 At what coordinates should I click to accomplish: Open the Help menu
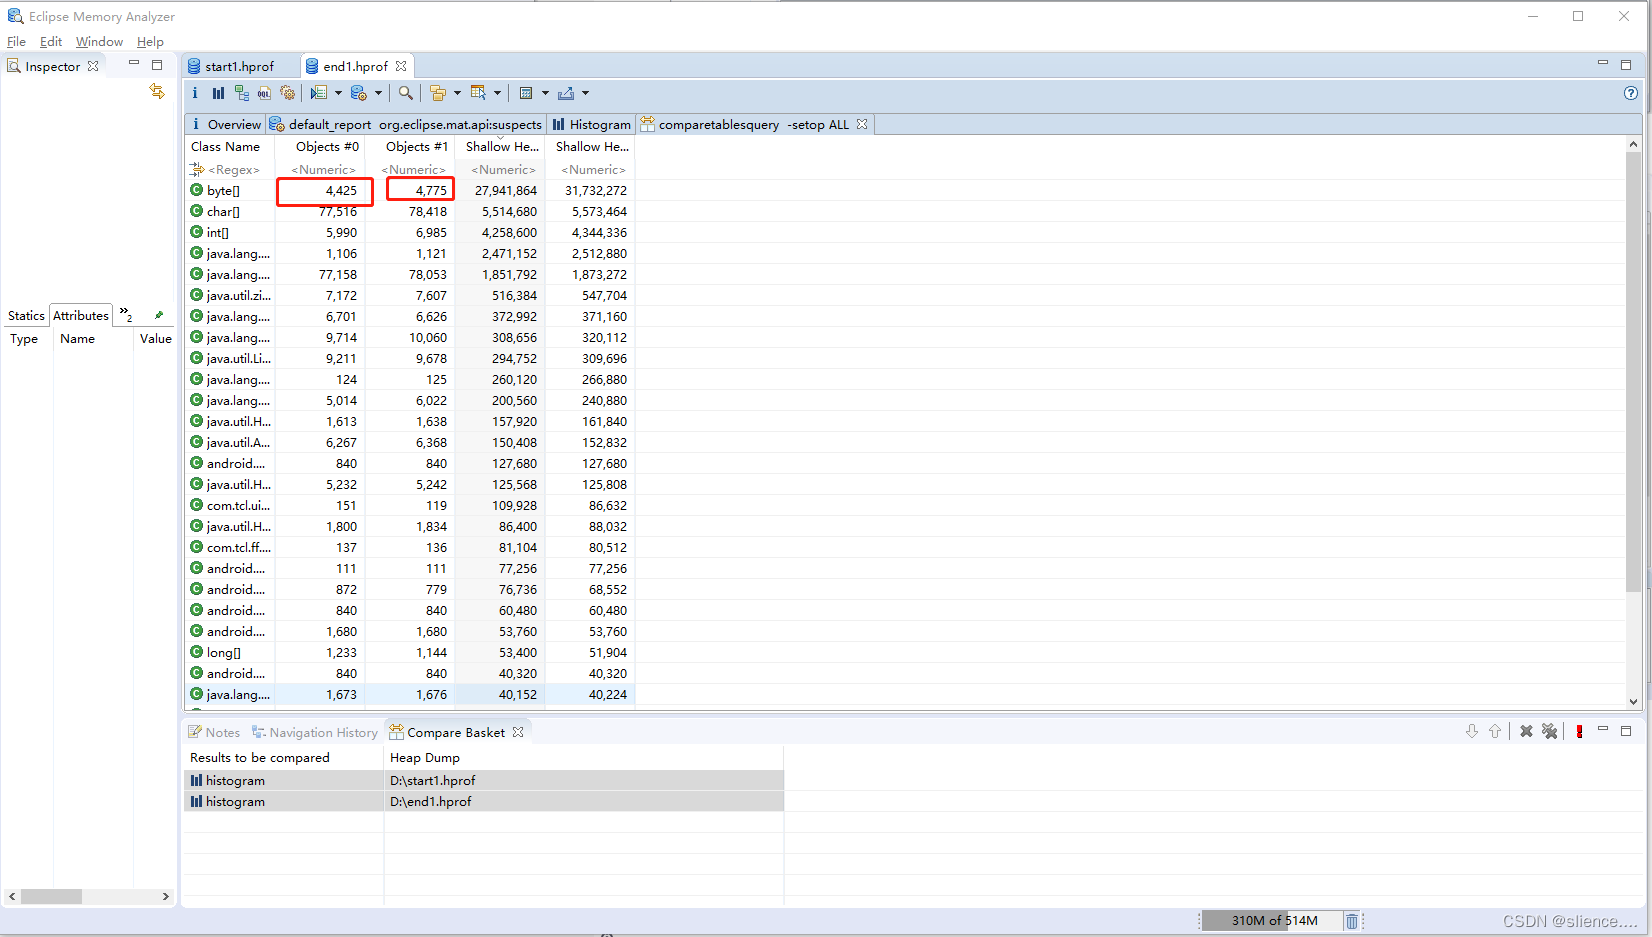click(150, 41)
